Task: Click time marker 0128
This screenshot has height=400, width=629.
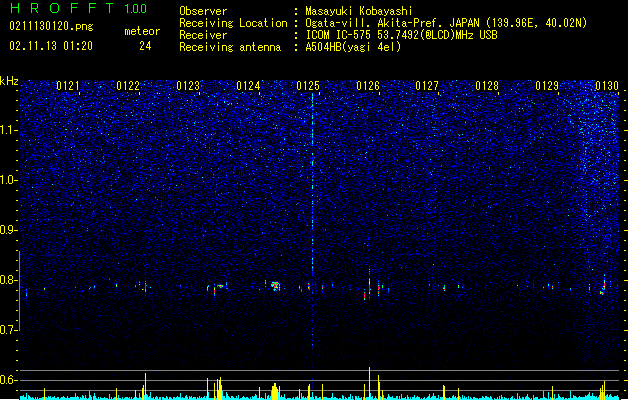Action: 487,86
